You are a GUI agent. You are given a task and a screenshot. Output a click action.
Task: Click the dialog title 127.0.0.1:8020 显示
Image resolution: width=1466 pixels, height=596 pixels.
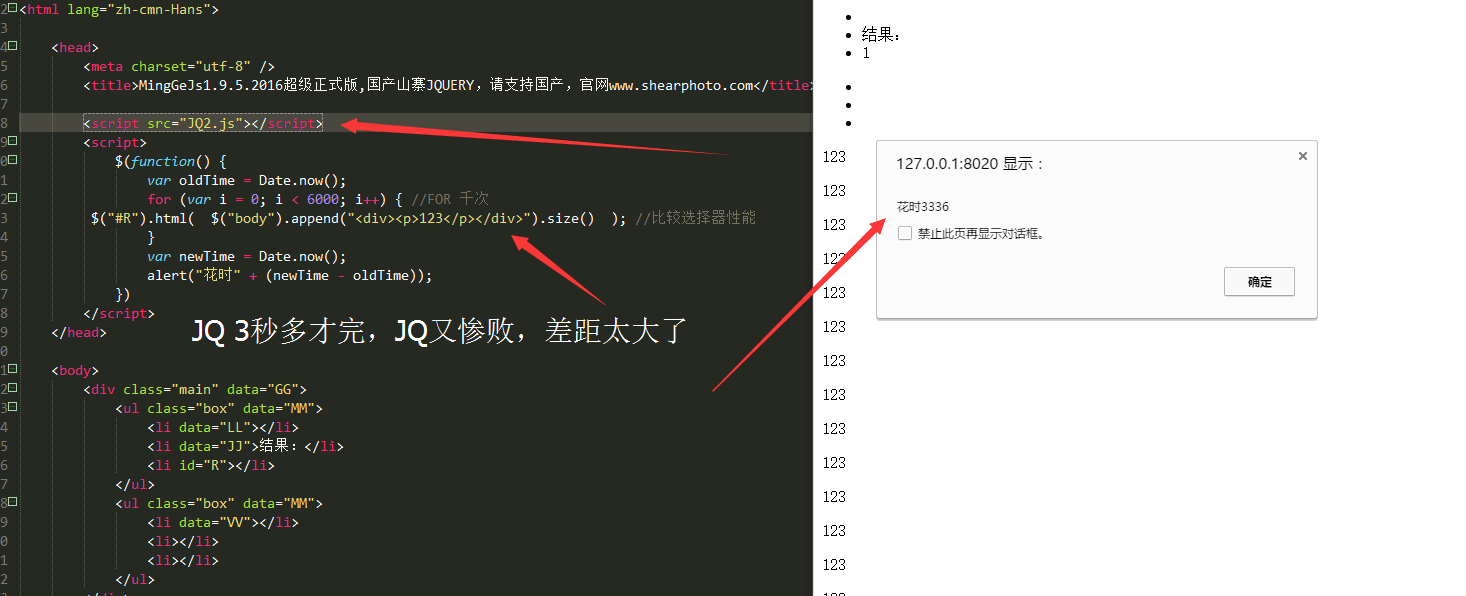(970, 164)
